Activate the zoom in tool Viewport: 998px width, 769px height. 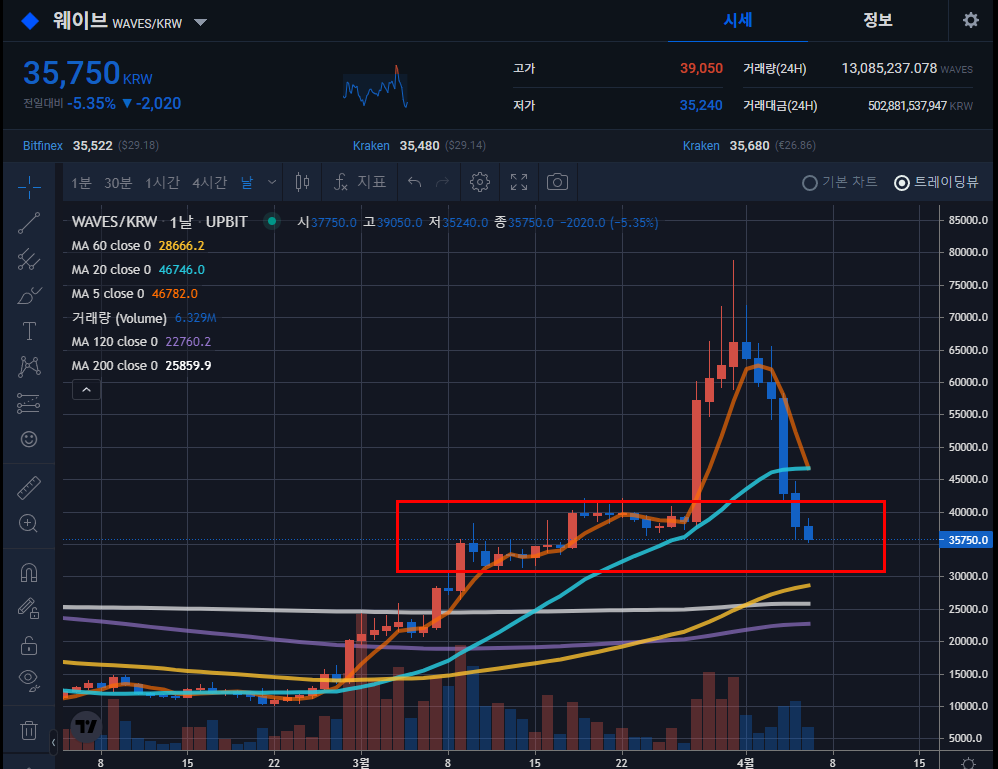coord(29,523)
